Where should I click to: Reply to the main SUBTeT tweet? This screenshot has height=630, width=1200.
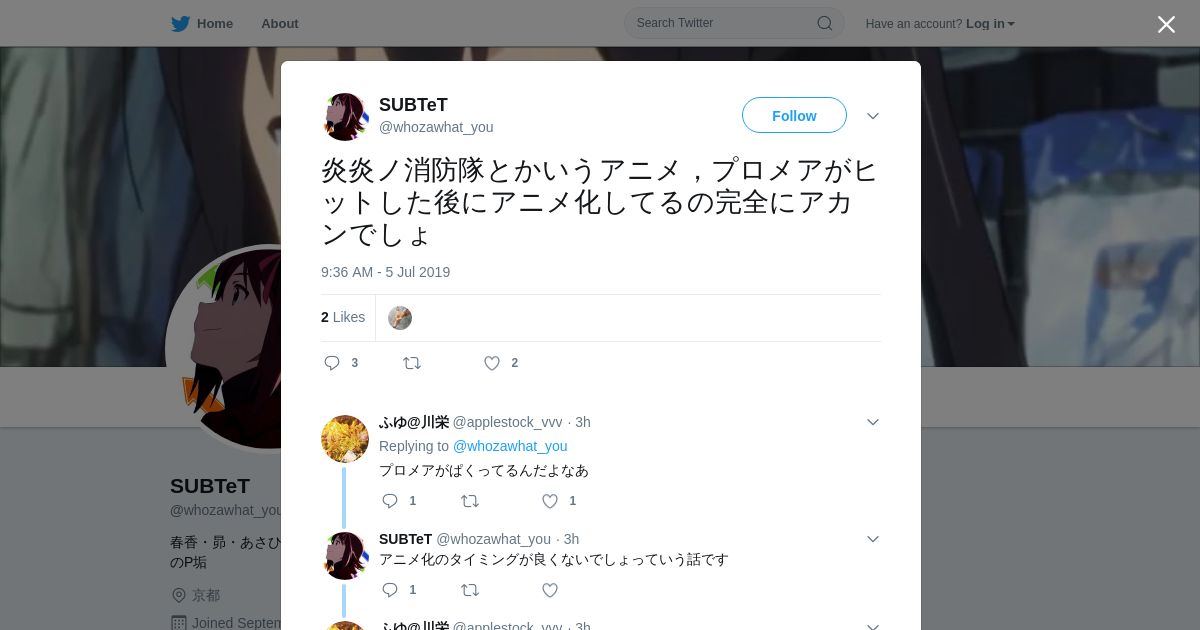[x=332, y=363]
